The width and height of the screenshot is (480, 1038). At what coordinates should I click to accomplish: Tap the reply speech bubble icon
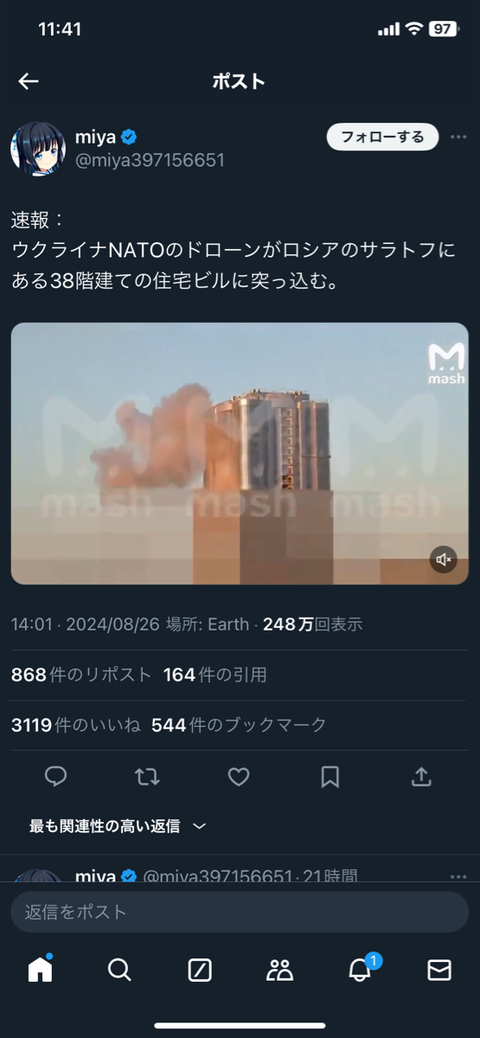pos(56,777)
